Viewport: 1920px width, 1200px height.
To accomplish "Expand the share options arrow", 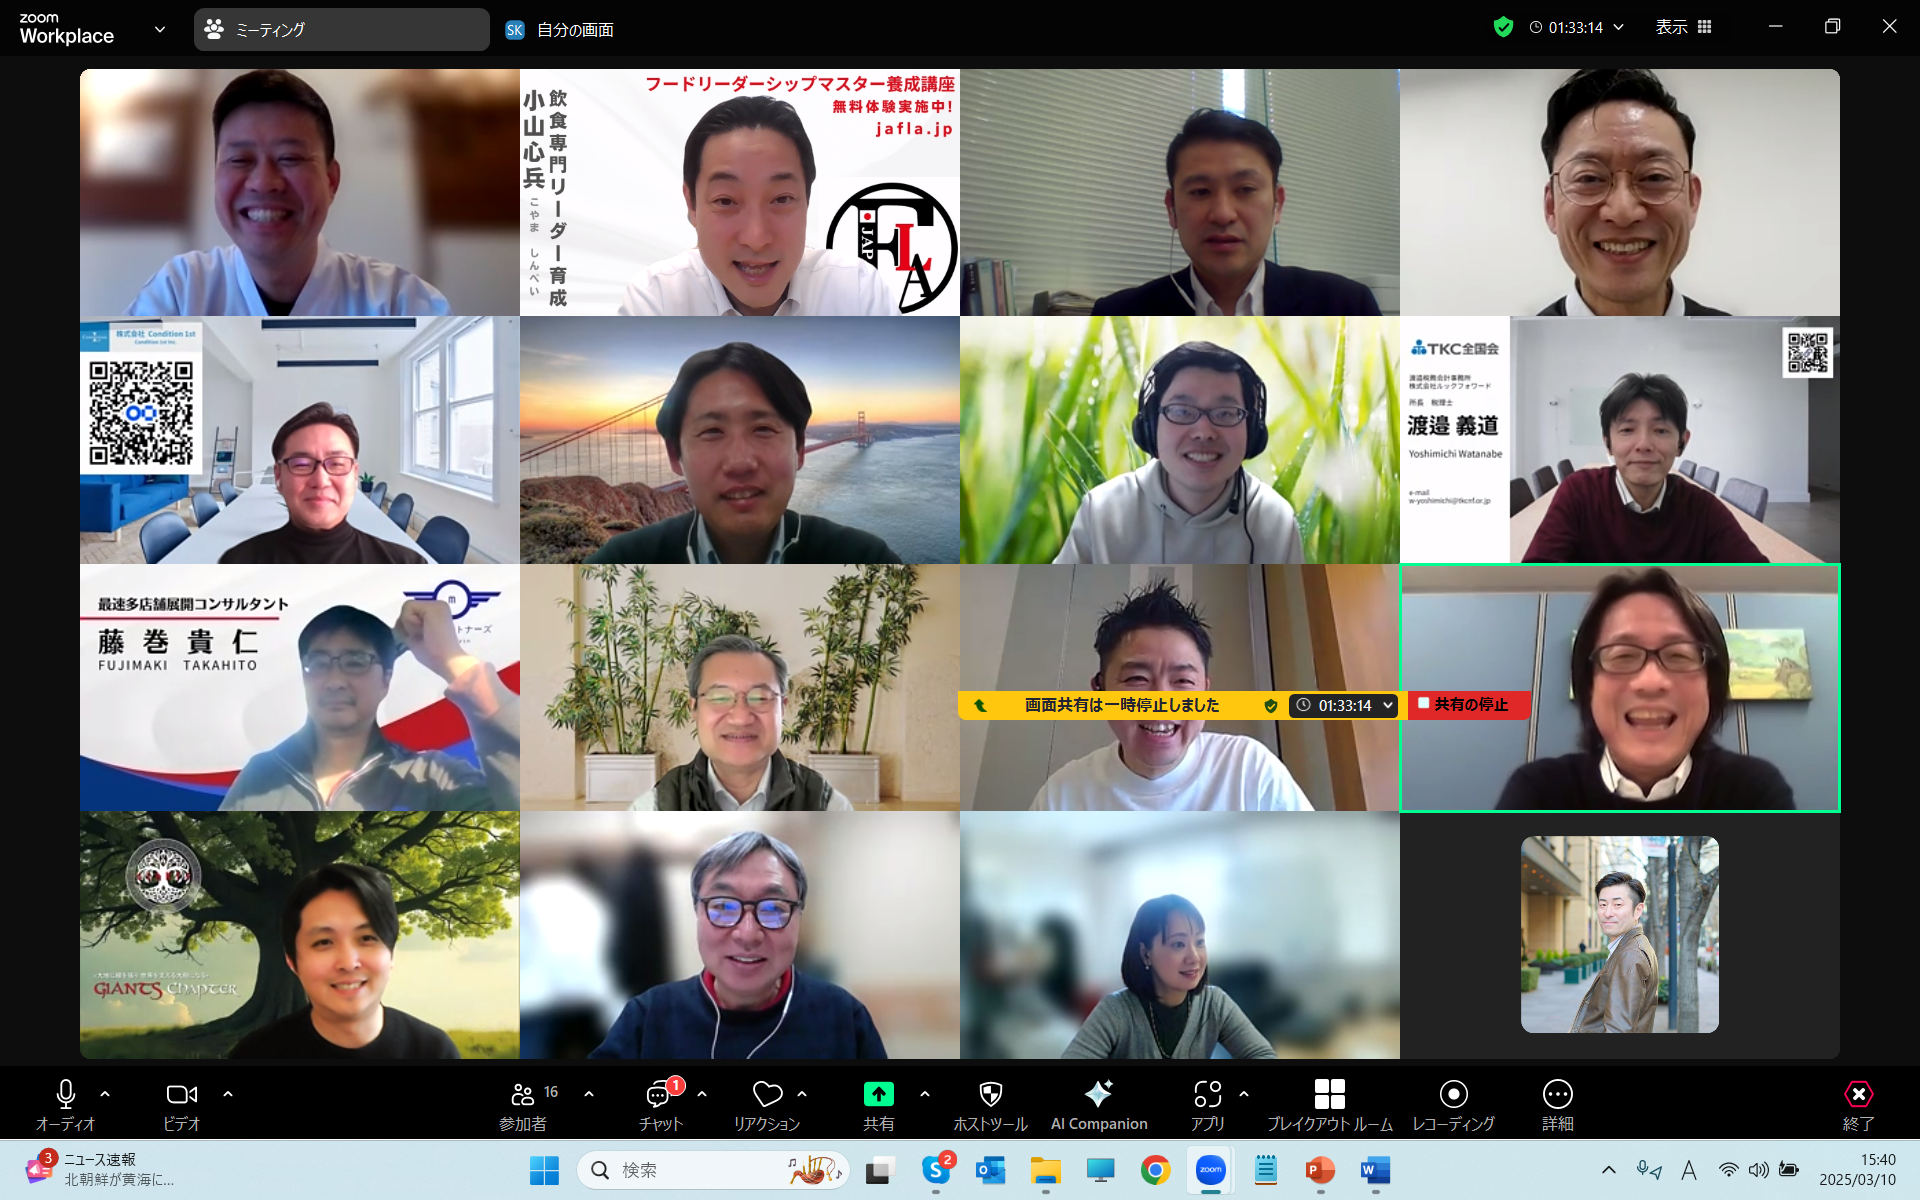I will pyautogui.click(x=925, y=1094).
